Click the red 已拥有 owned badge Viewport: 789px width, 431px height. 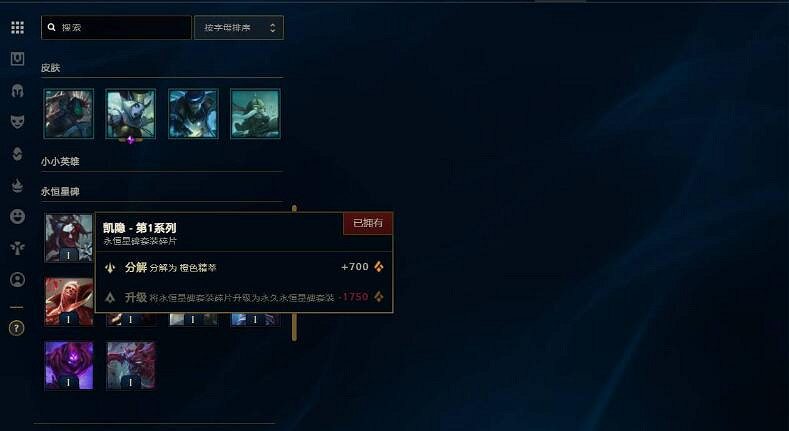pos(368,223)
